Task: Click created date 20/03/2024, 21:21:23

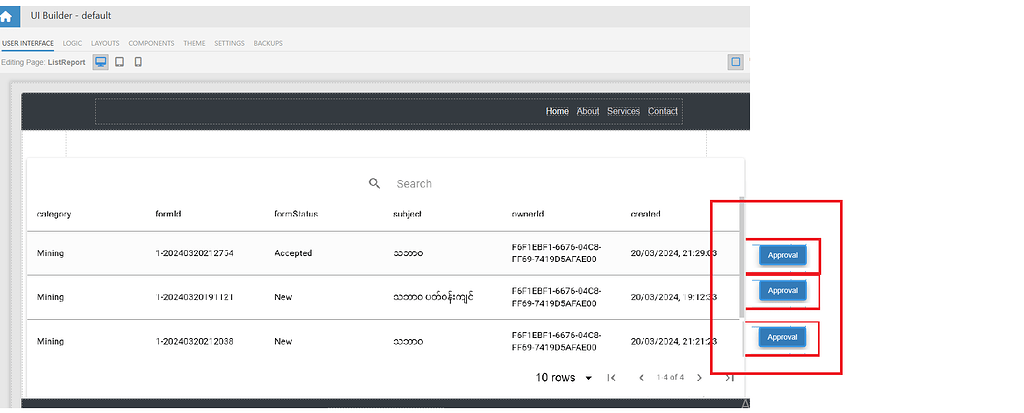Action: 674,341
